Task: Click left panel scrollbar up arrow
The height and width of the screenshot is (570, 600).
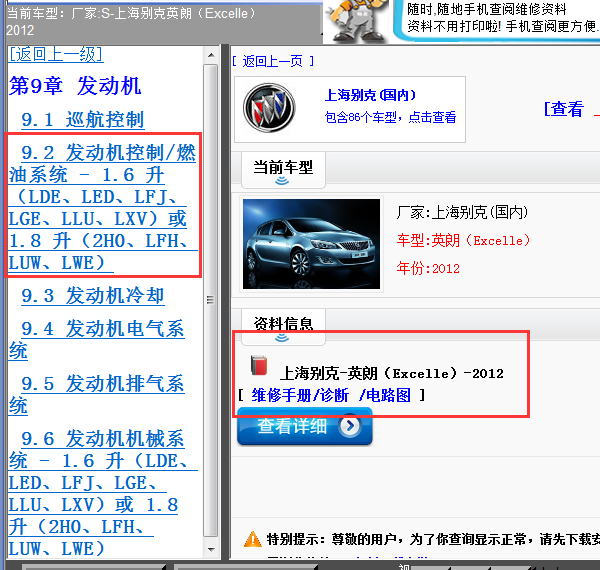Action: pyautogui.click(x=211, y=55)
